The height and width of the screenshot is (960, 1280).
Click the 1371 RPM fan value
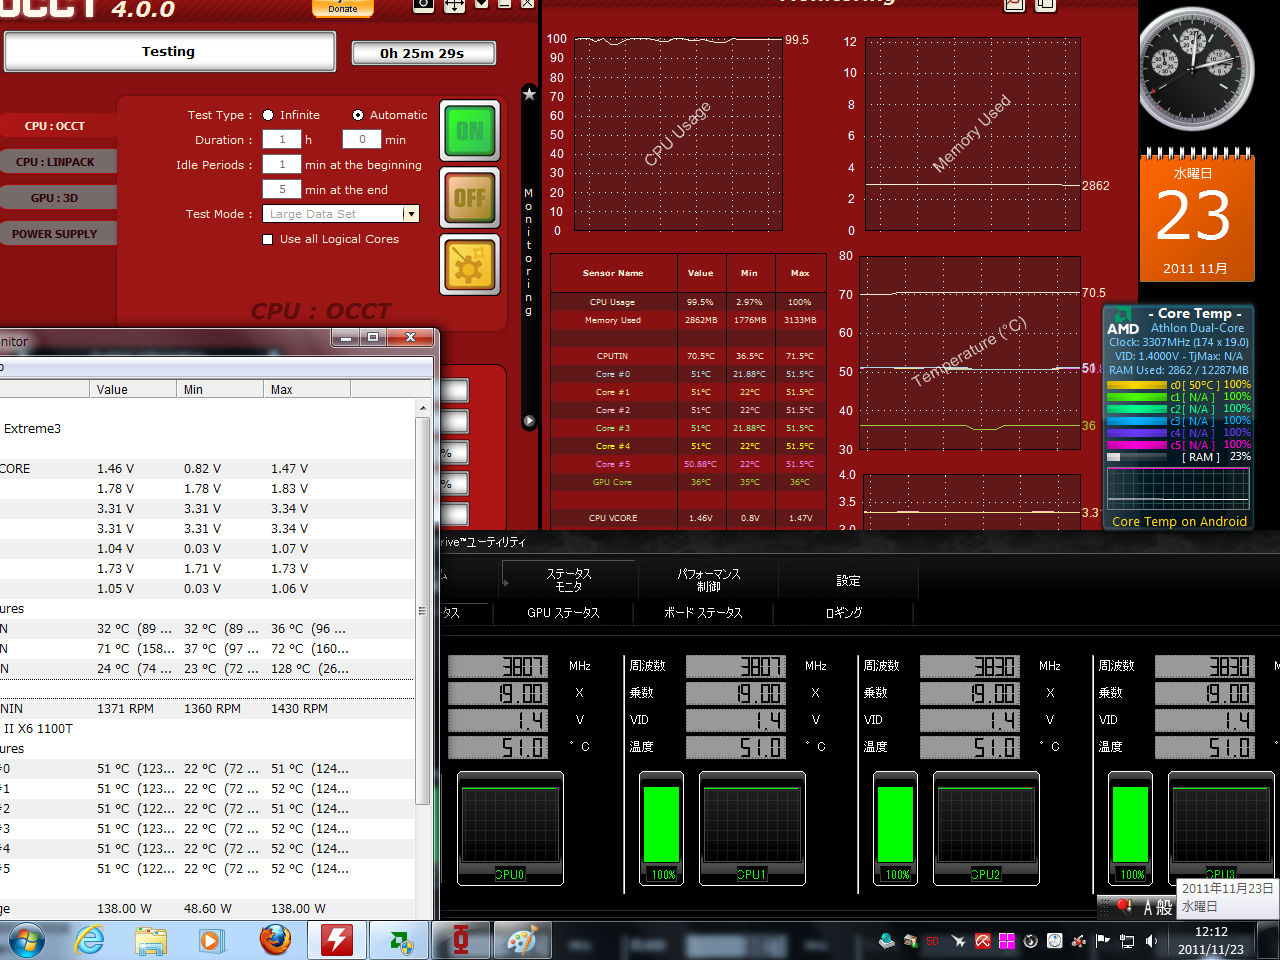click(x=125, y=709)
